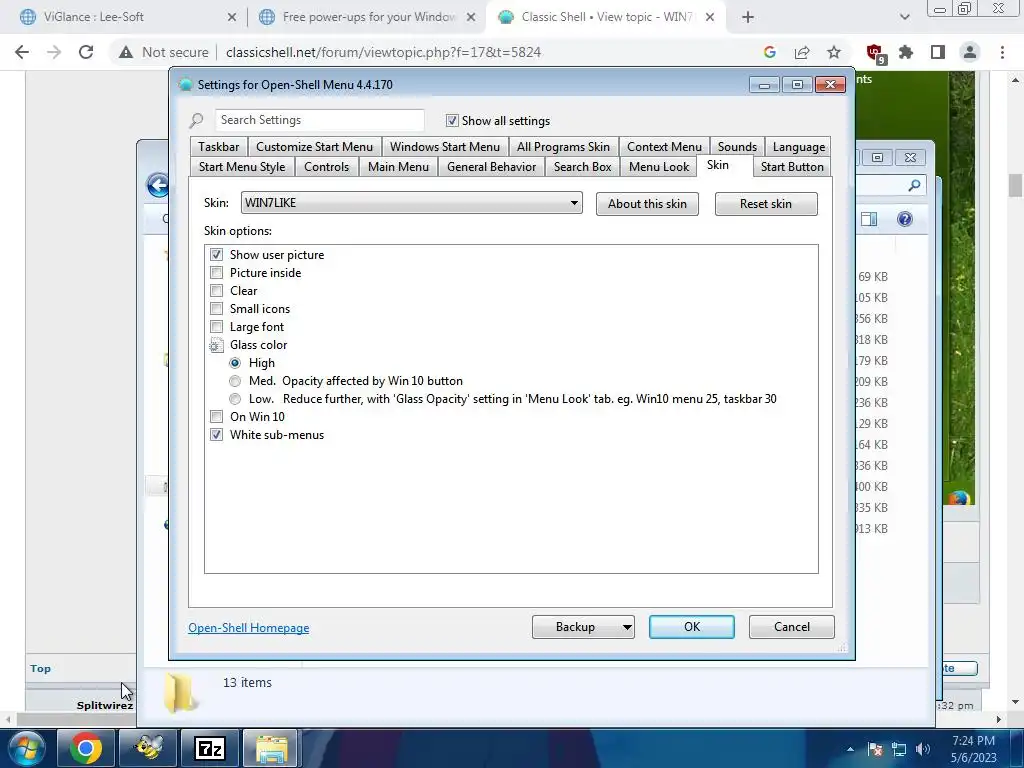Enable Large font checkbox
The height and width of the screenshot is (768, 1024).
click(216, 327)
